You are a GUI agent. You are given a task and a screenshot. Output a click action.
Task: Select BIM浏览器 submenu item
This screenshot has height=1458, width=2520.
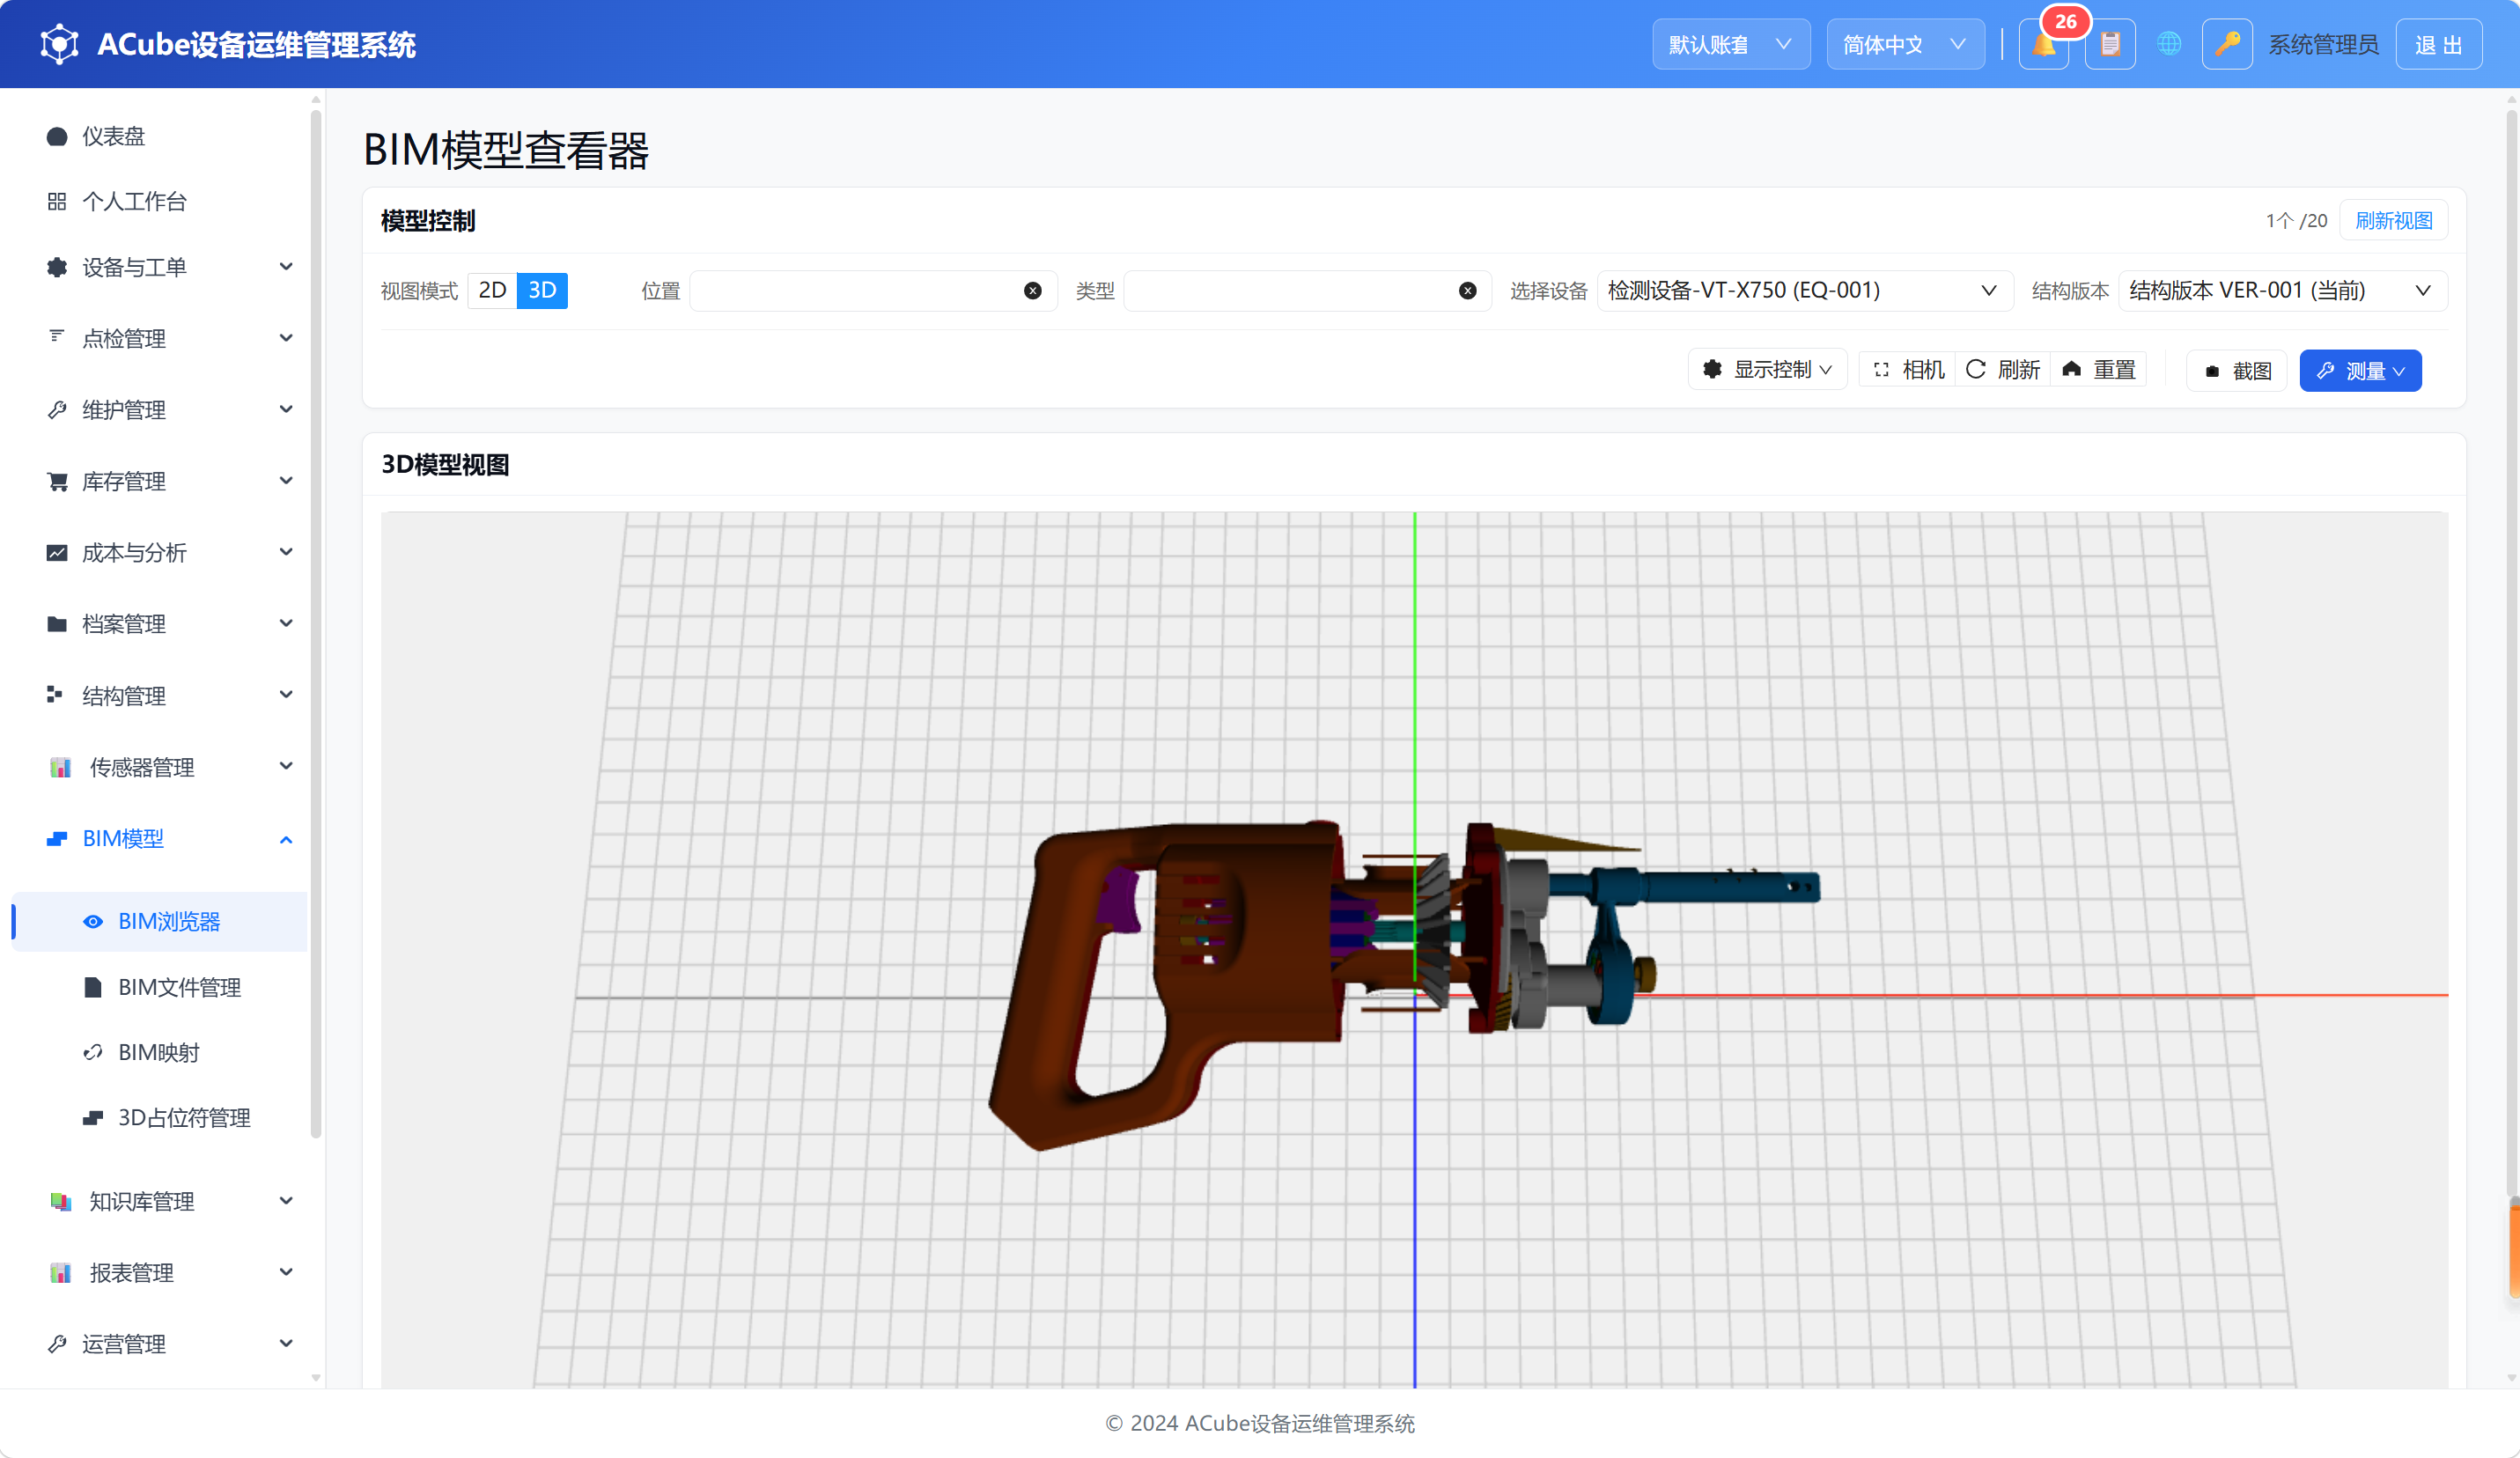(x=160, y=922)
